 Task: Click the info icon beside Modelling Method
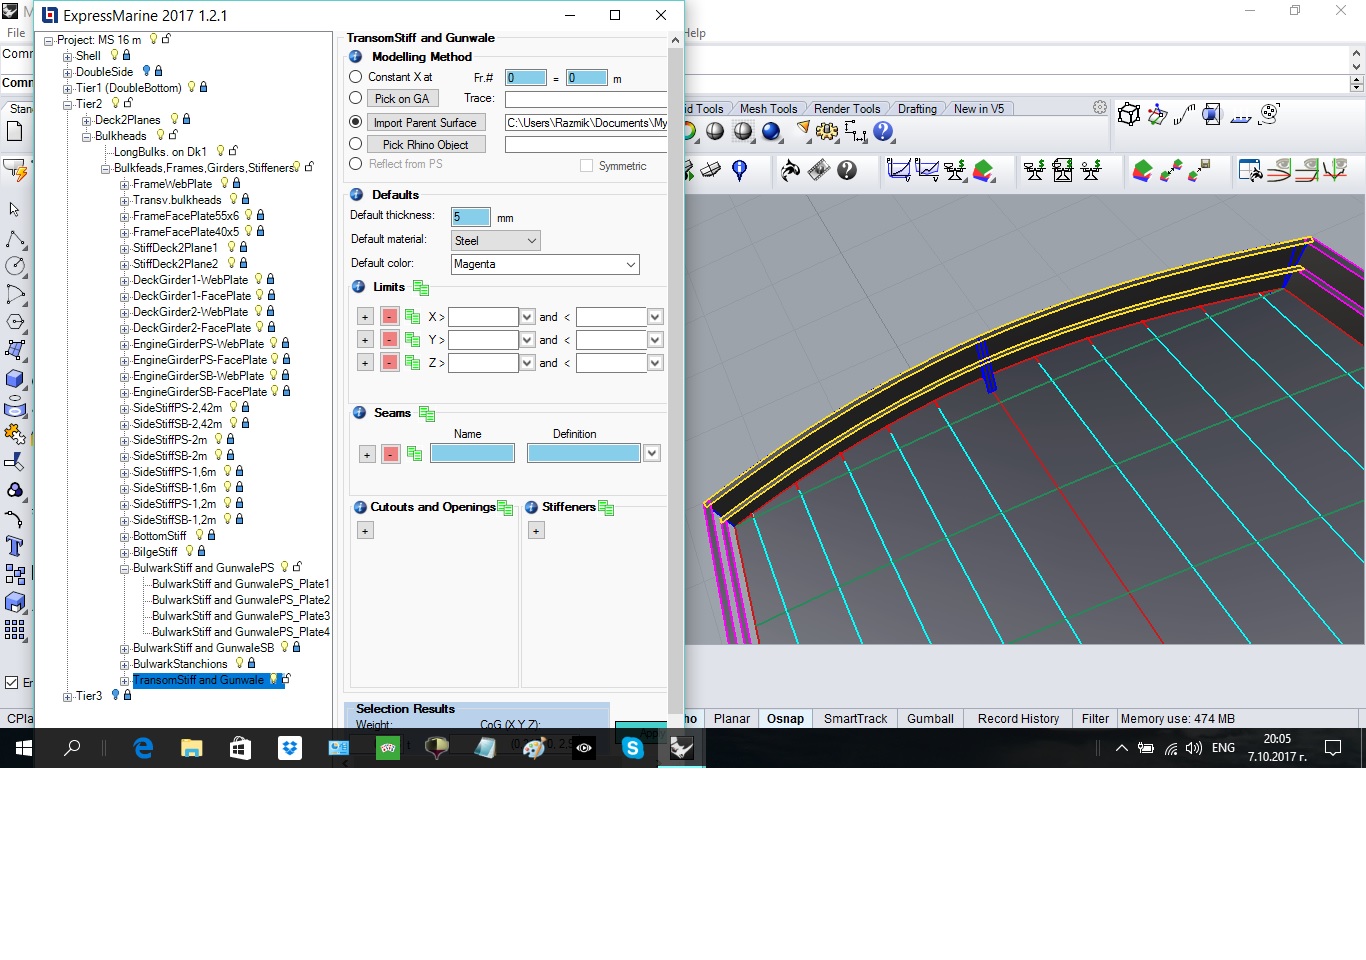(355, 57)
